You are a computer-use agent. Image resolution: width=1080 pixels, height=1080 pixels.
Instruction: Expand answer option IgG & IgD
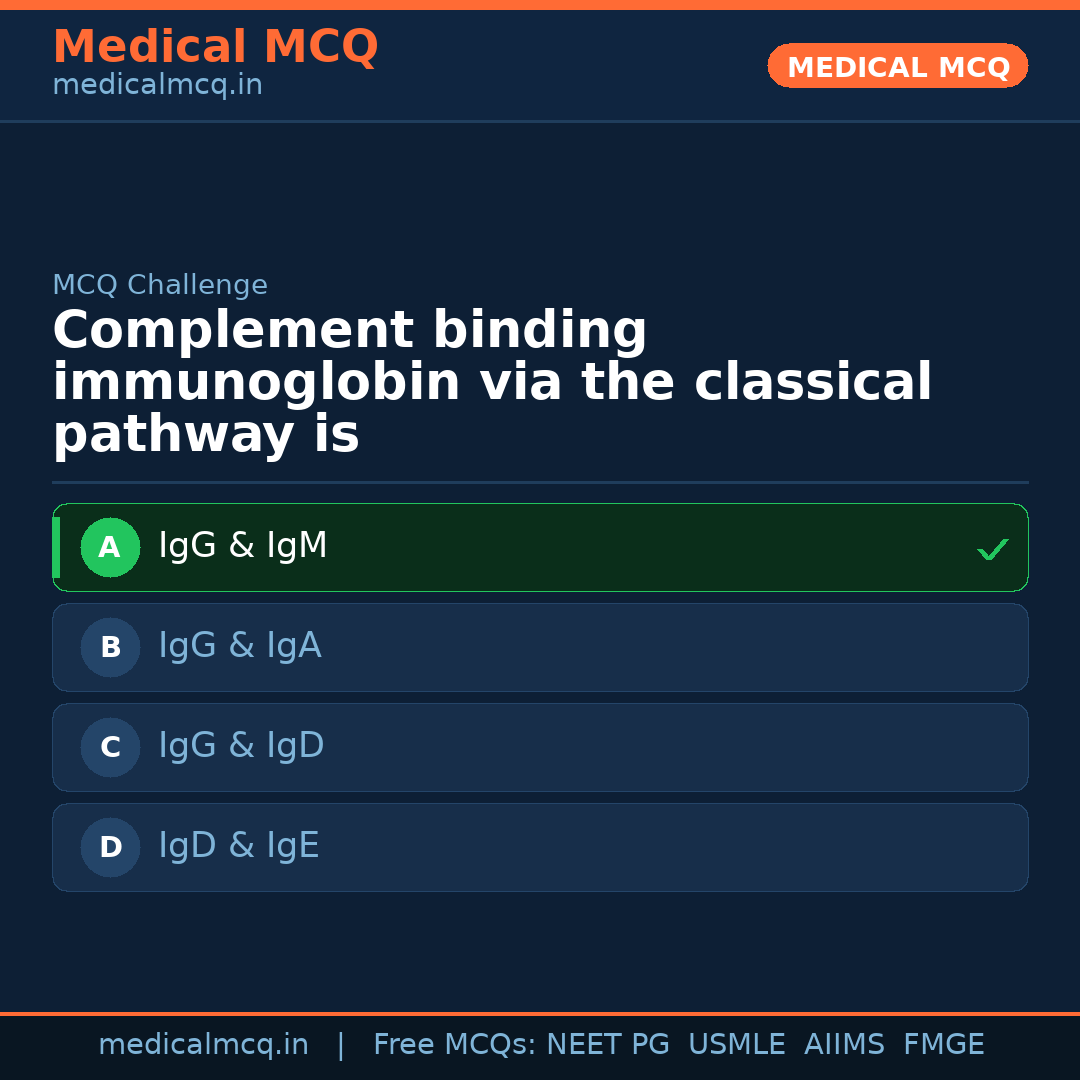pos(540,747)
